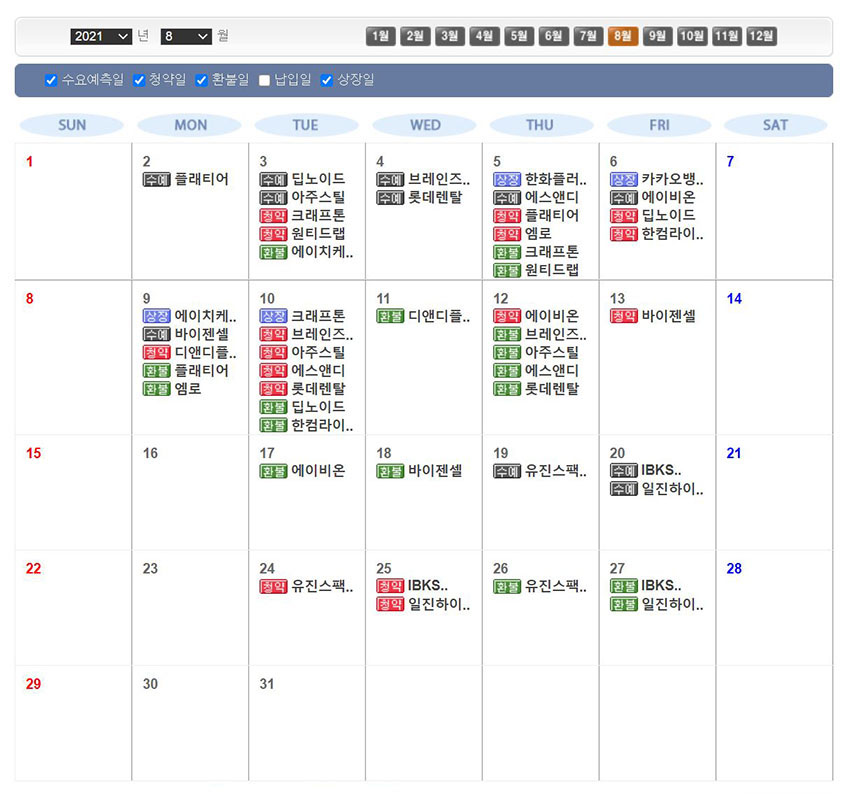Viewport: 850px width, 798px height.
Task: Click the 환불 badge for 디앤디플.. on the 11th
Action: [x=390, y=316]
